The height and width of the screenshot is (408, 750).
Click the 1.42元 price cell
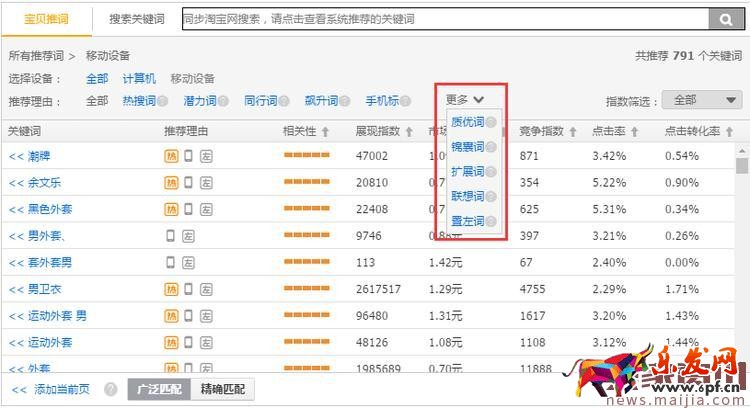tap(445, 263)
